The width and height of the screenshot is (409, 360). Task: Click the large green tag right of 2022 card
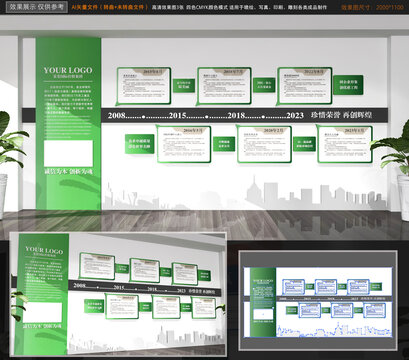[x=348, y=85]
